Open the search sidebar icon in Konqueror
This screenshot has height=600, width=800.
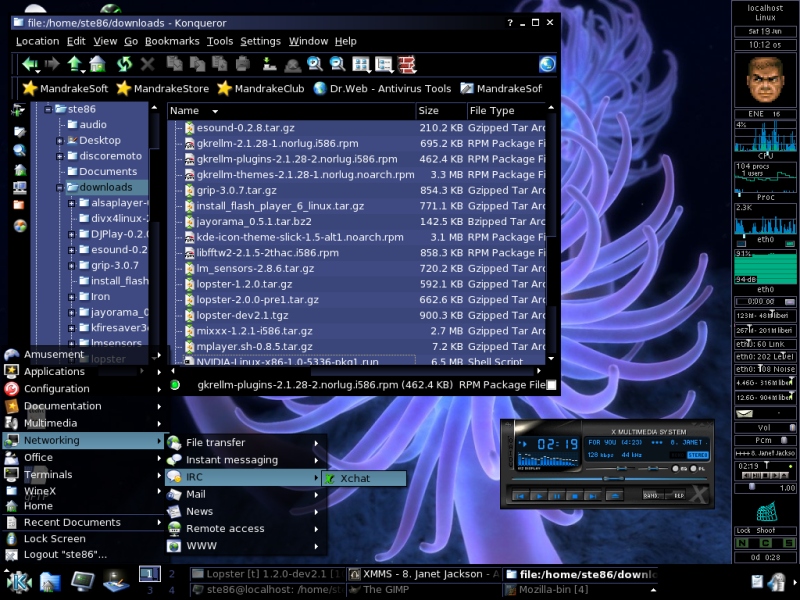tap(19, 150)
